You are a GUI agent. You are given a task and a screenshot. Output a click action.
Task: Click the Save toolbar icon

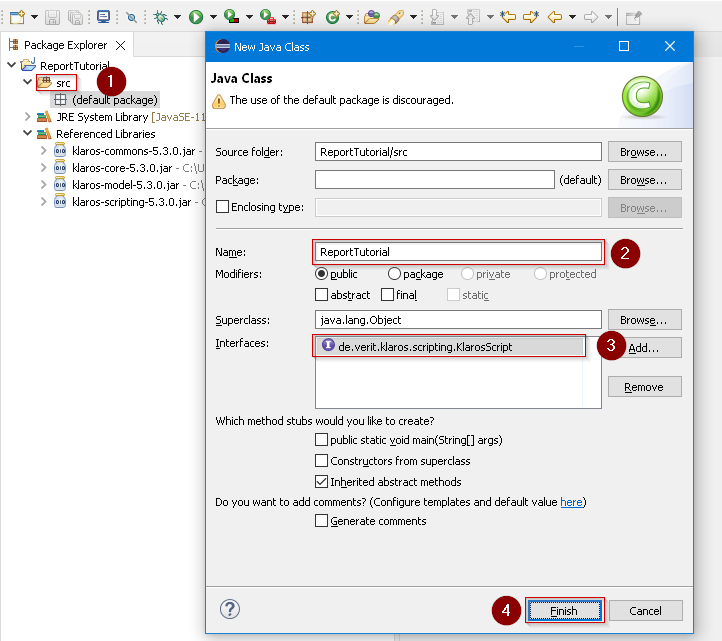pos(52,17)
